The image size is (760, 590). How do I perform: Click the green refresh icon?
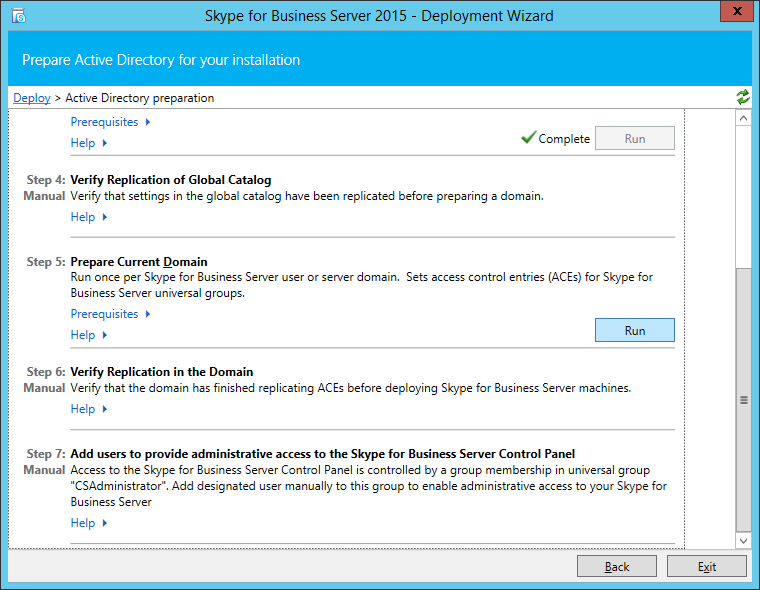click(743, 97)
